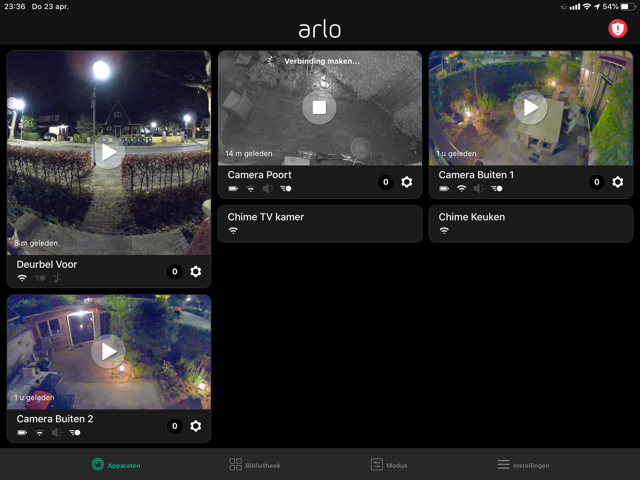The height and width of the screenshot is (480, 640).
Task: Tap Chime TV kamer wifi icon
Action: [233, 231]
